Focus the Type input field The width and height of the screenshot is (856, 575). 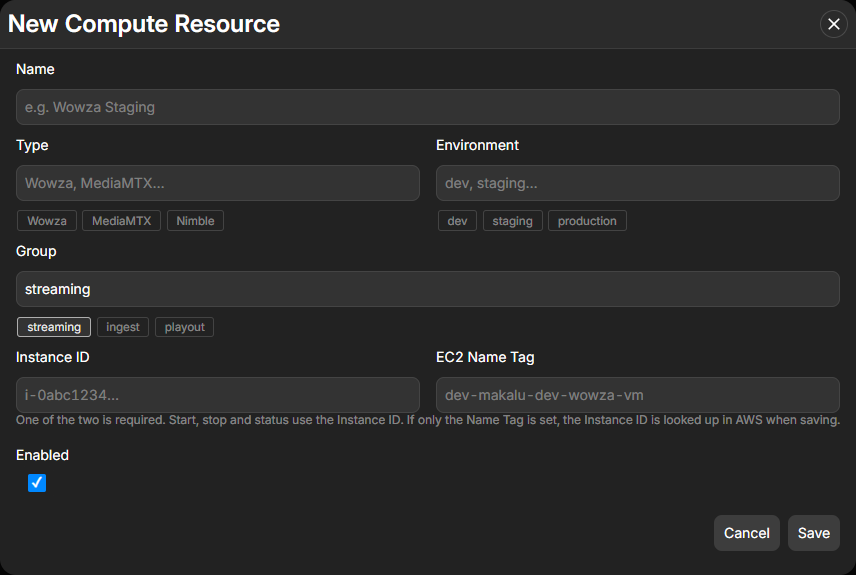tap(218, 183)
